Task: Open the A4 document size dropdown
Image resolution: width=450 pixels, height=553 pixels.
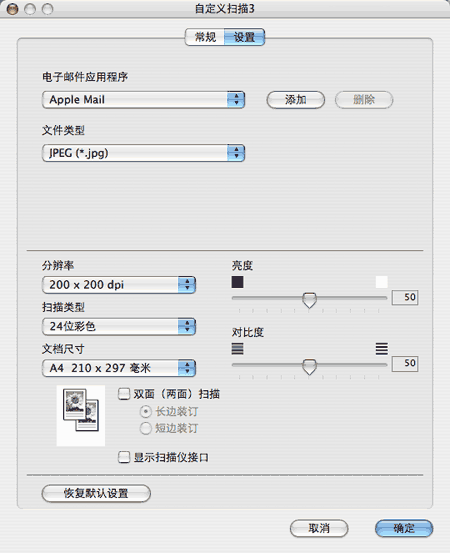Action: click(119, 368)
